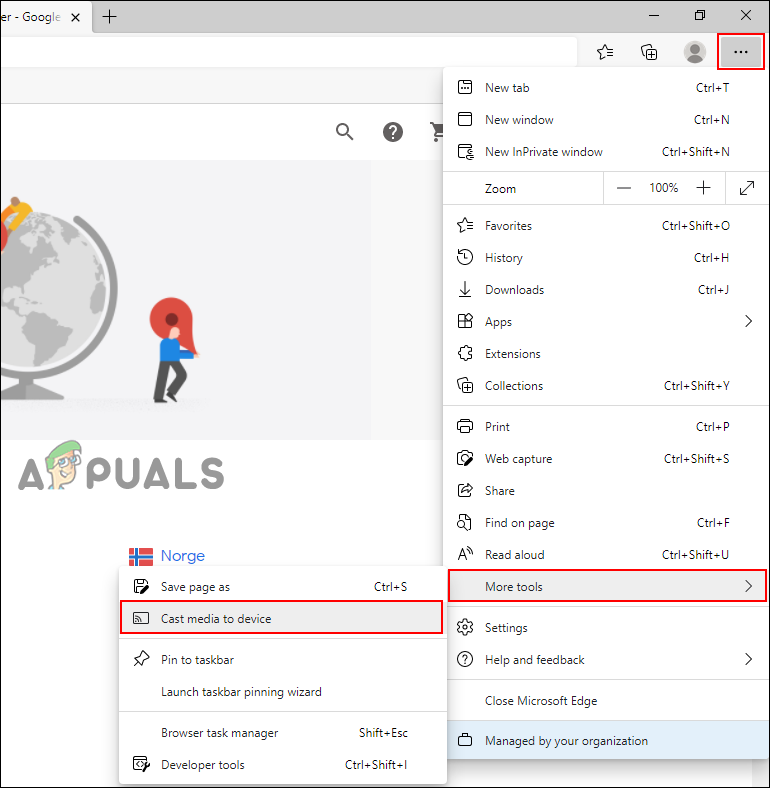Image resolution: width=770 pixels, height=788 pixels.
Task: Minimize the Edge window
Action: [x=653, y=16]
